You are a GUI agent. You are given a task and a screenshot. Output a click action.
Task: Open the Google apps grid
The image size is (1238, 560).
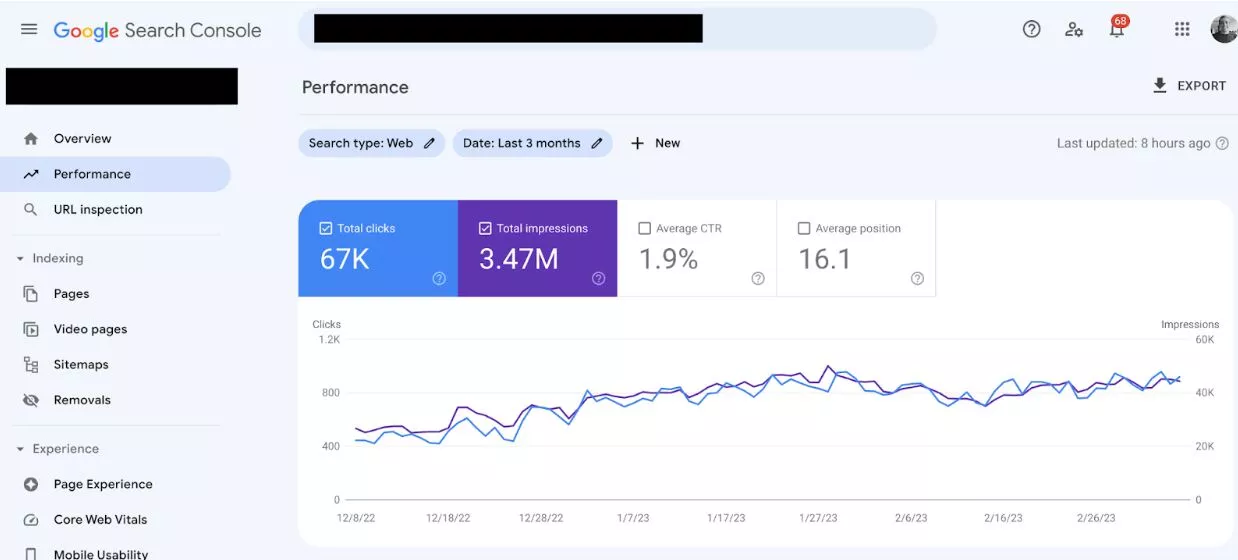(x=1182, y=29)
